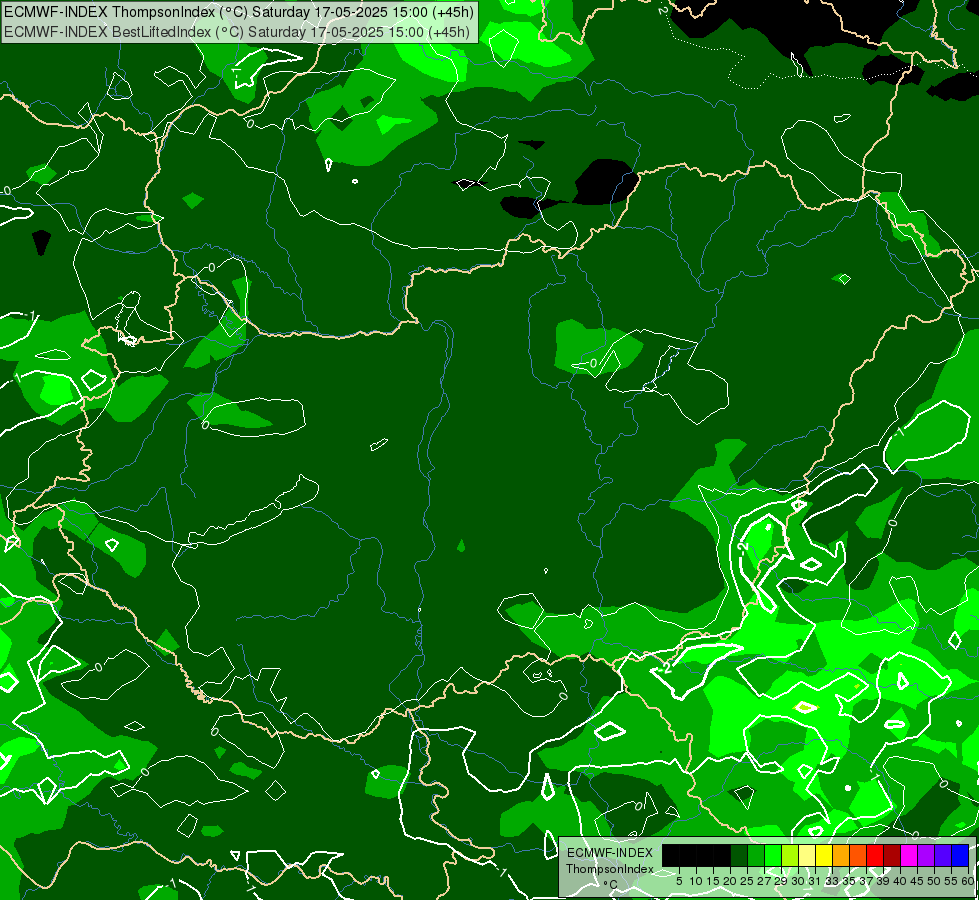This screenshot has height=900, width=979.
Task: Click the °C unit label in legend
Action: [x=611, y=884]
